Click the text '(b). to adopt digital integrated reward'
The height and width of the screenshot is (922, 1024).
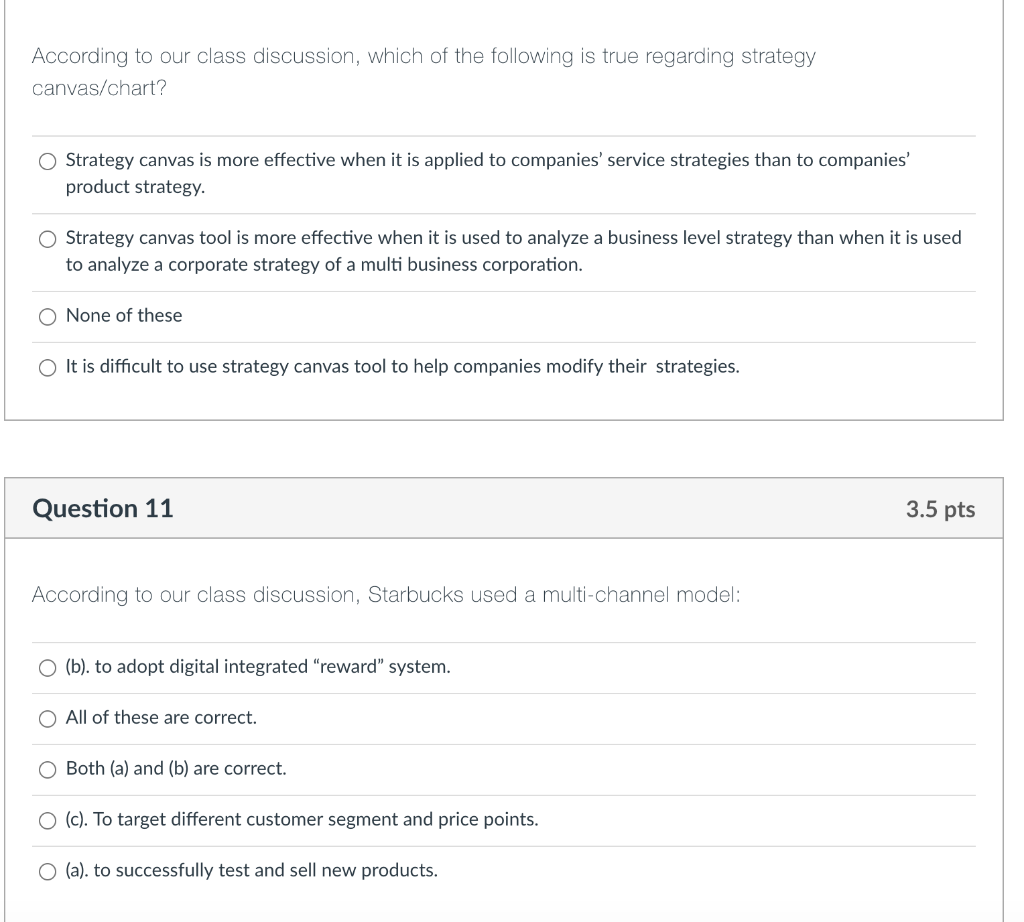258,666
